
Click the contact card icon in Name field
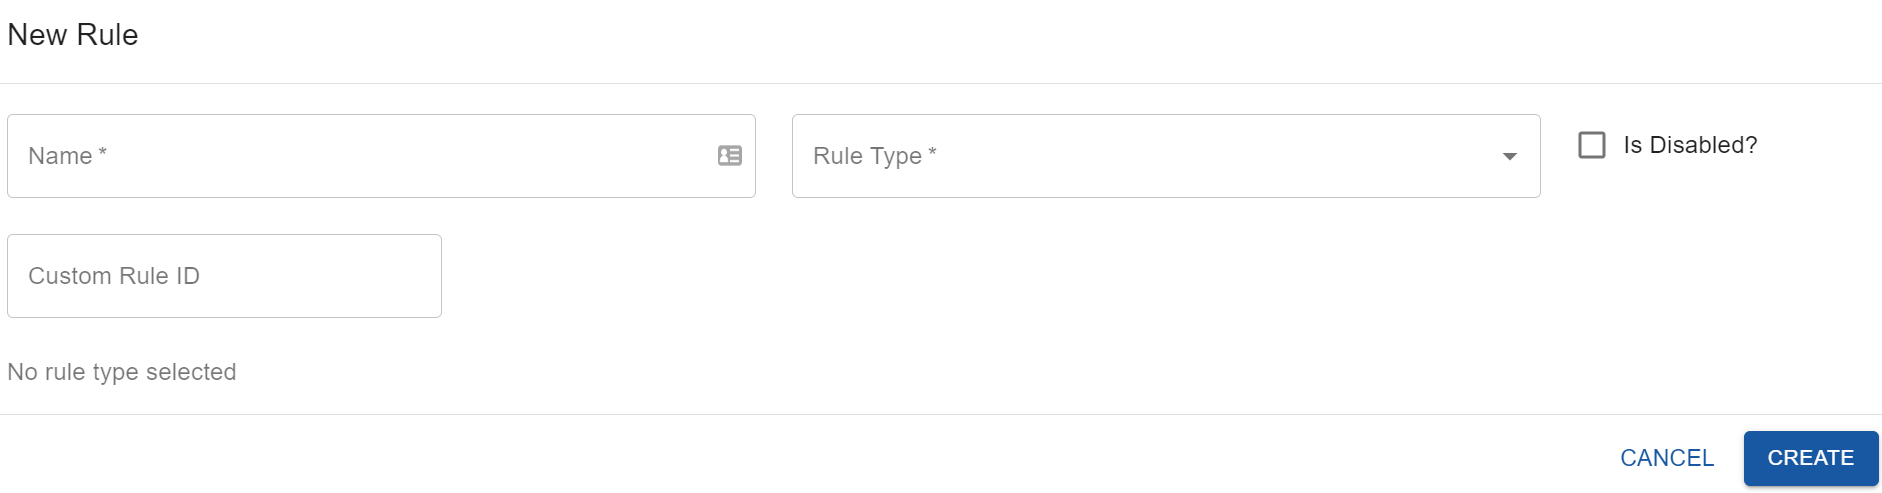[x=730, y=156]
